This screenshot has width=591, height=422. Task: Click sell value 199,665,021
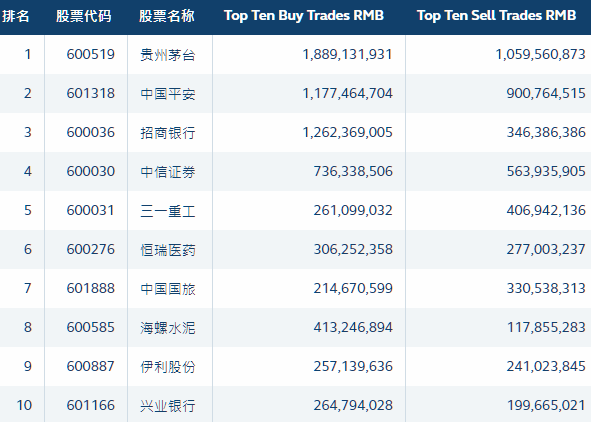point(546,405)
